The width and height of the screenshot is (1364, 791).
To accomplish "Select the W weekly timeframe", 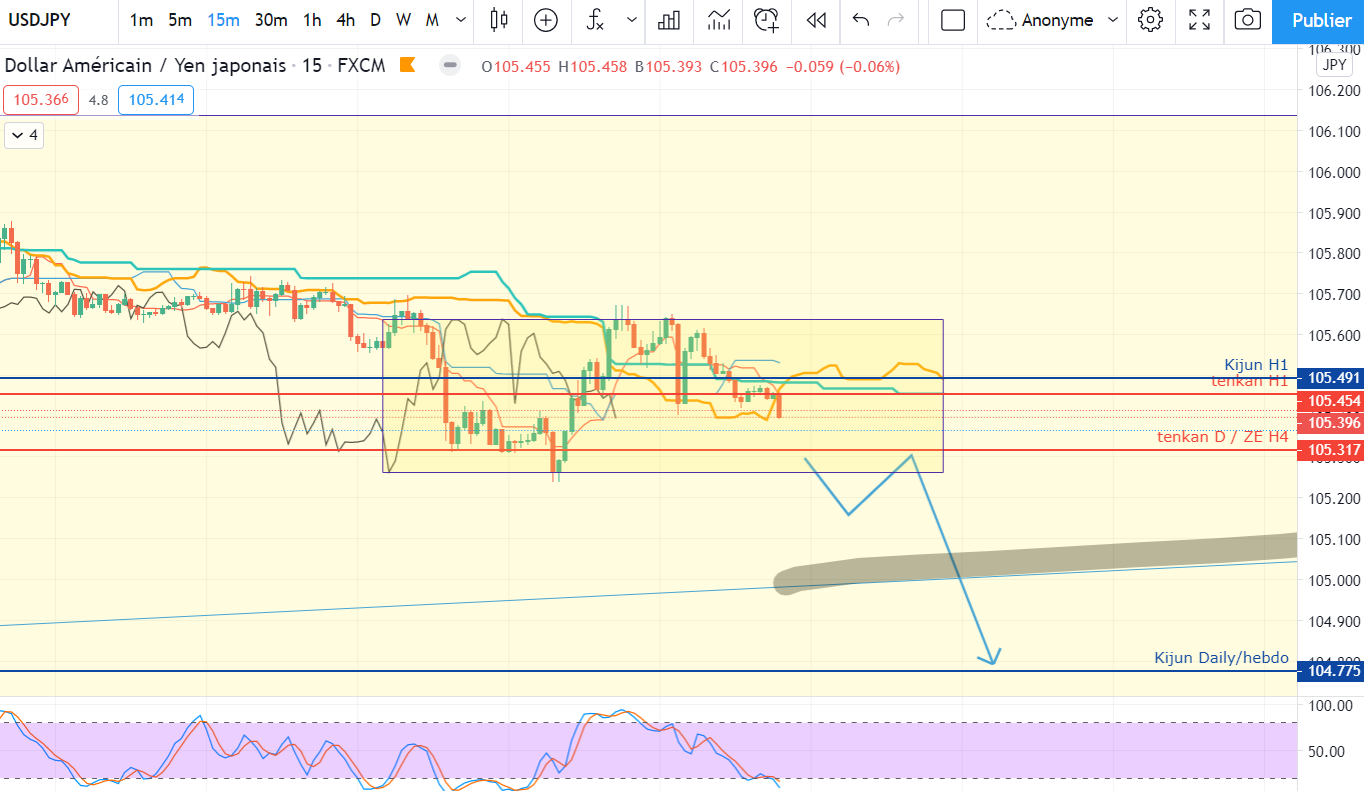I will tap(403, 20).
